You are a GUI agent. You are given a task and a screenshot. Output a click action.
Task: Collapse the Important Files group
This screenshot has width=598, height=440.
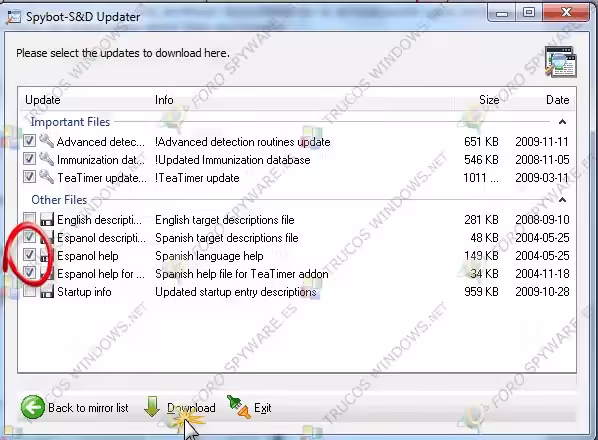pos(562,122)
